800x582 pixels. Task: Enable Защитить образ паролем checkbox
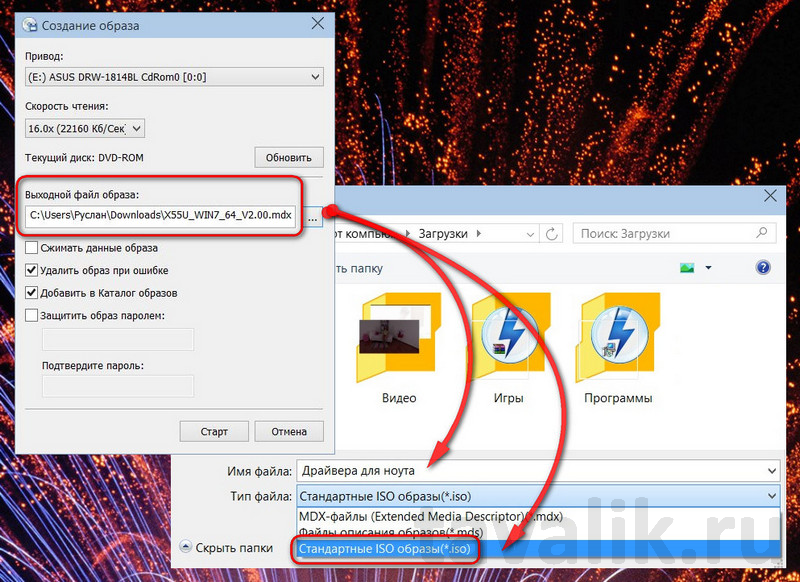tap(32, 315)
